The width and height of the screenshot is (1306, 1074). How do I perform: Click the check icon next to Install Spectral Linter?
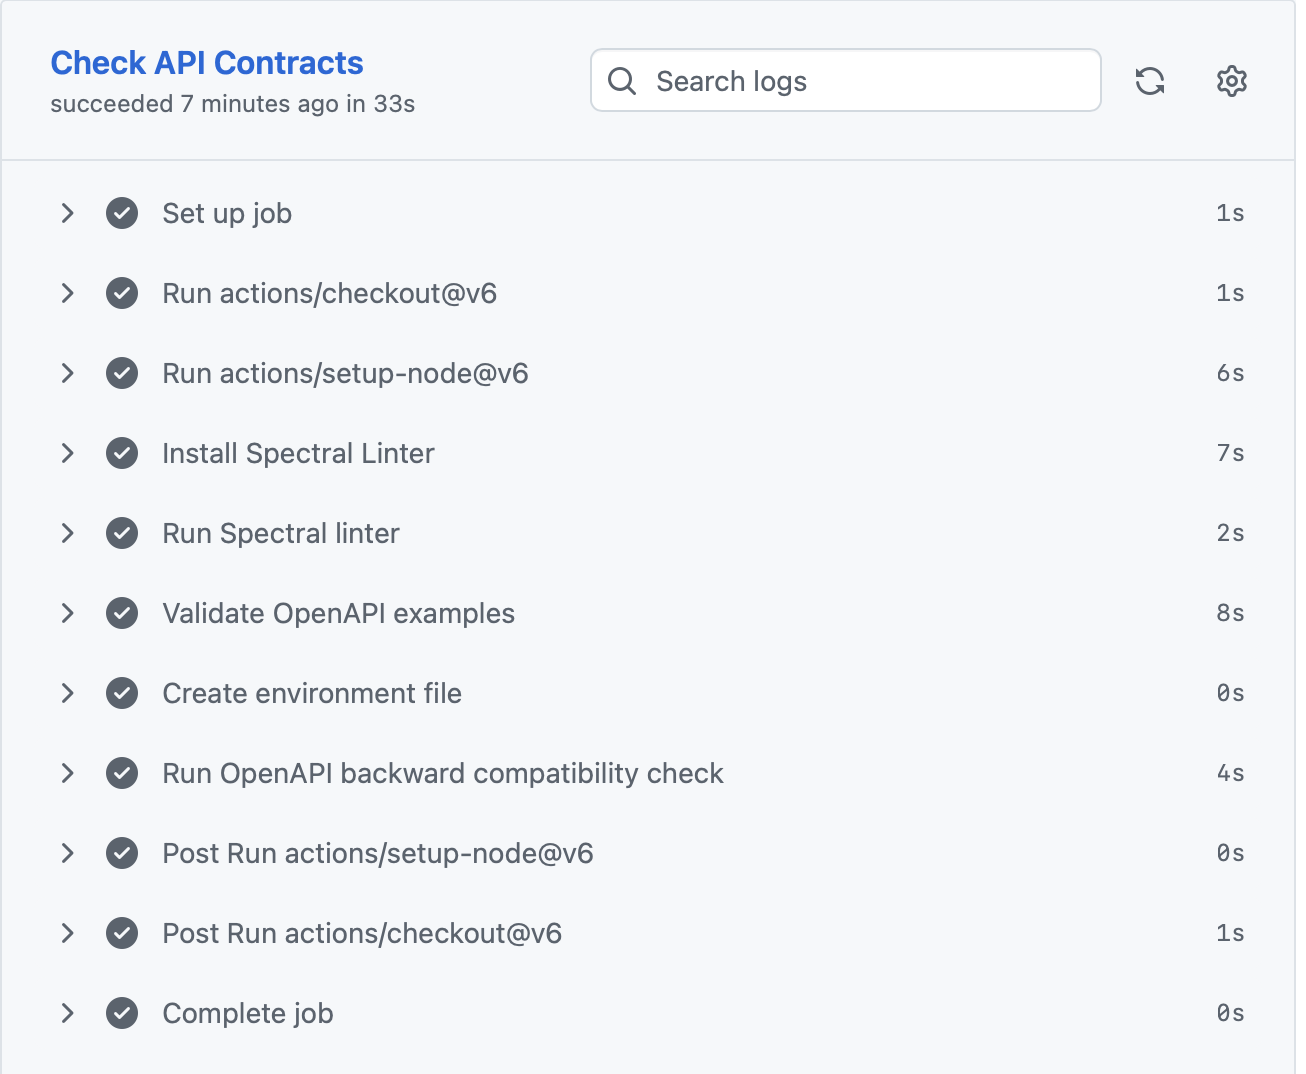(x=121, y=453)
